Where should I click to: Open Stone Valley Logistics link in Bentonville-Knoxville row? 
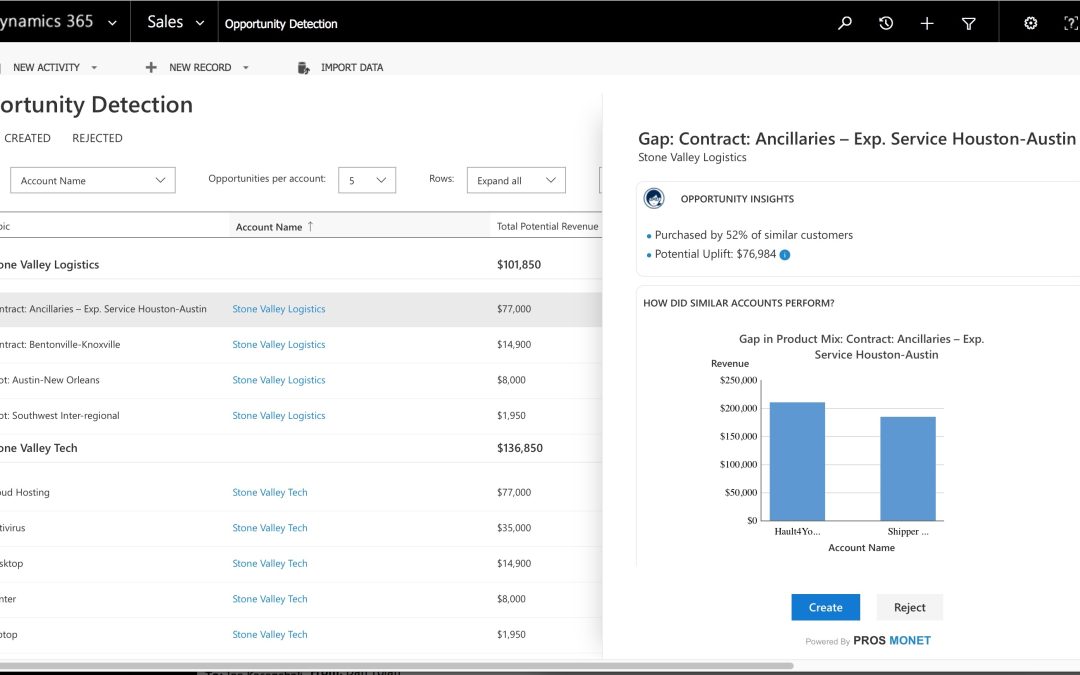click(x=278, y=344)
